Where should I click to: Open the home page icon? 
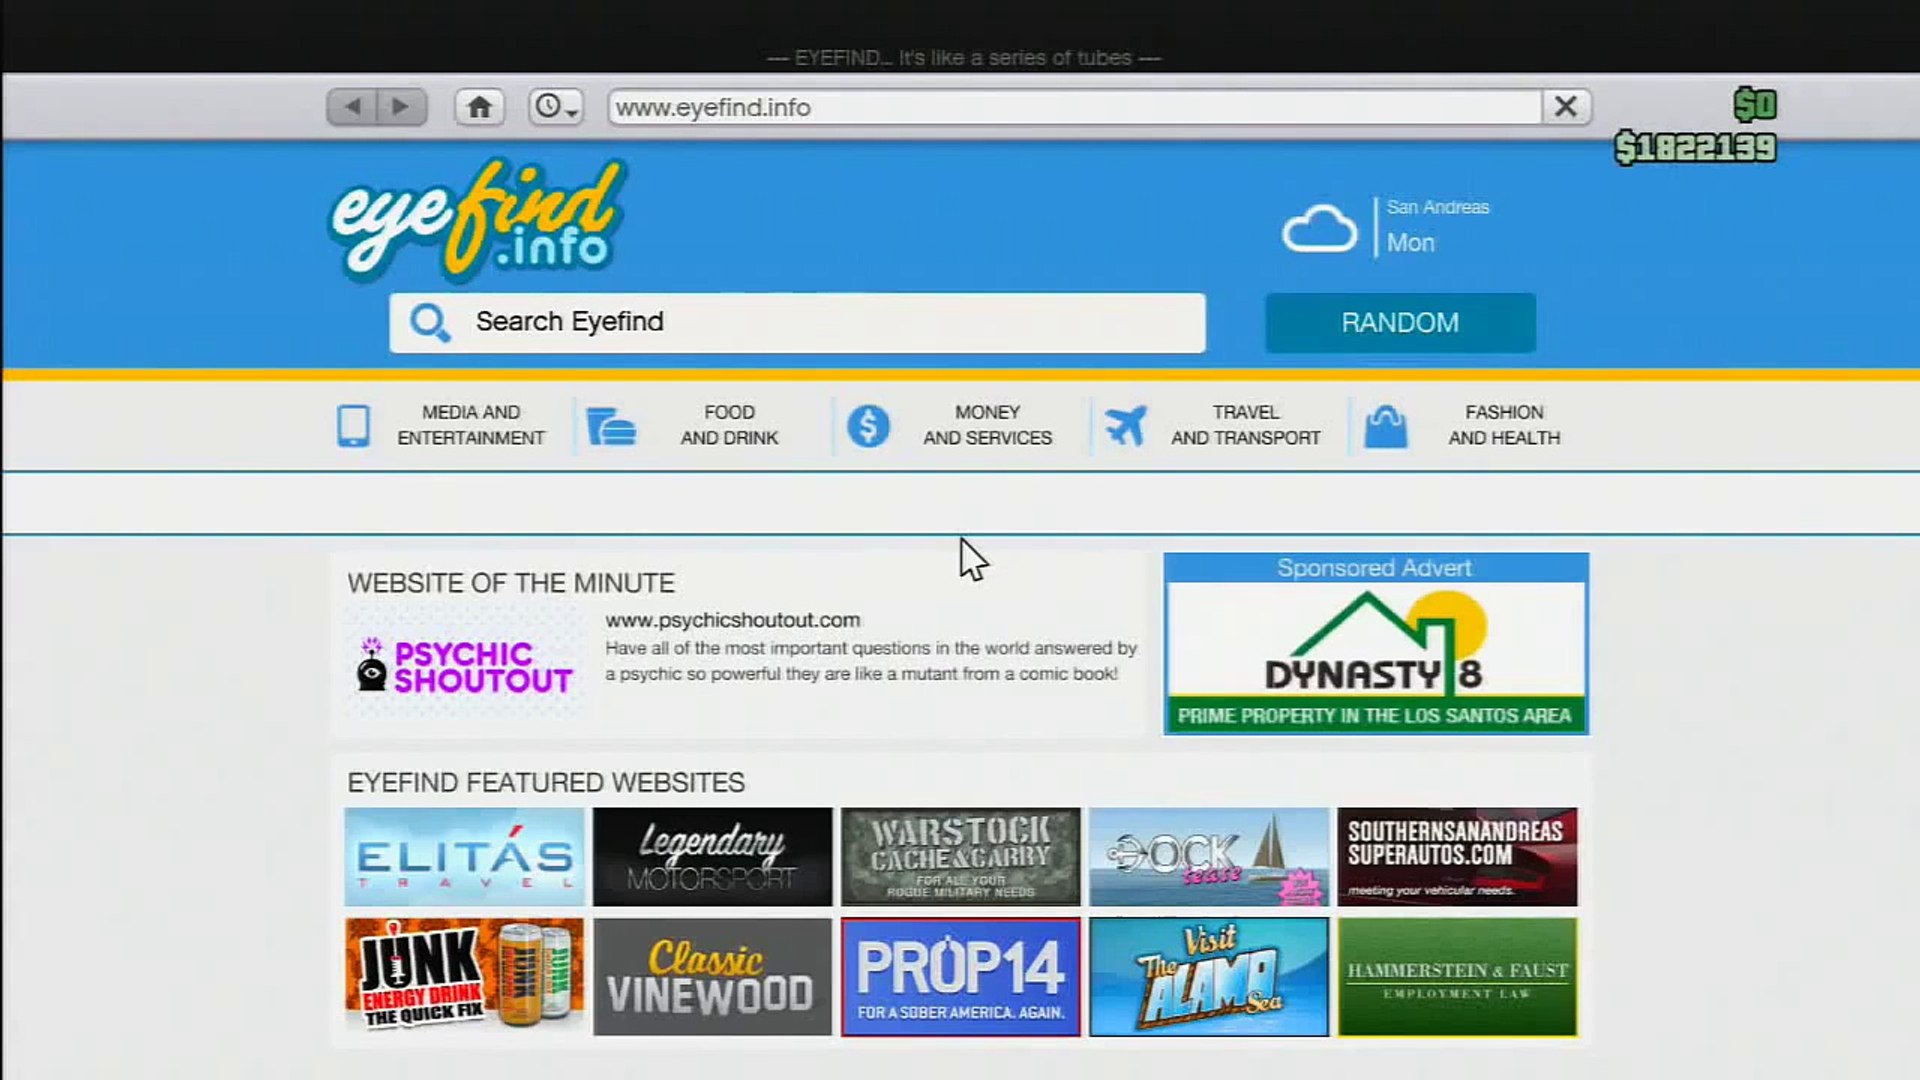(480, 107)
